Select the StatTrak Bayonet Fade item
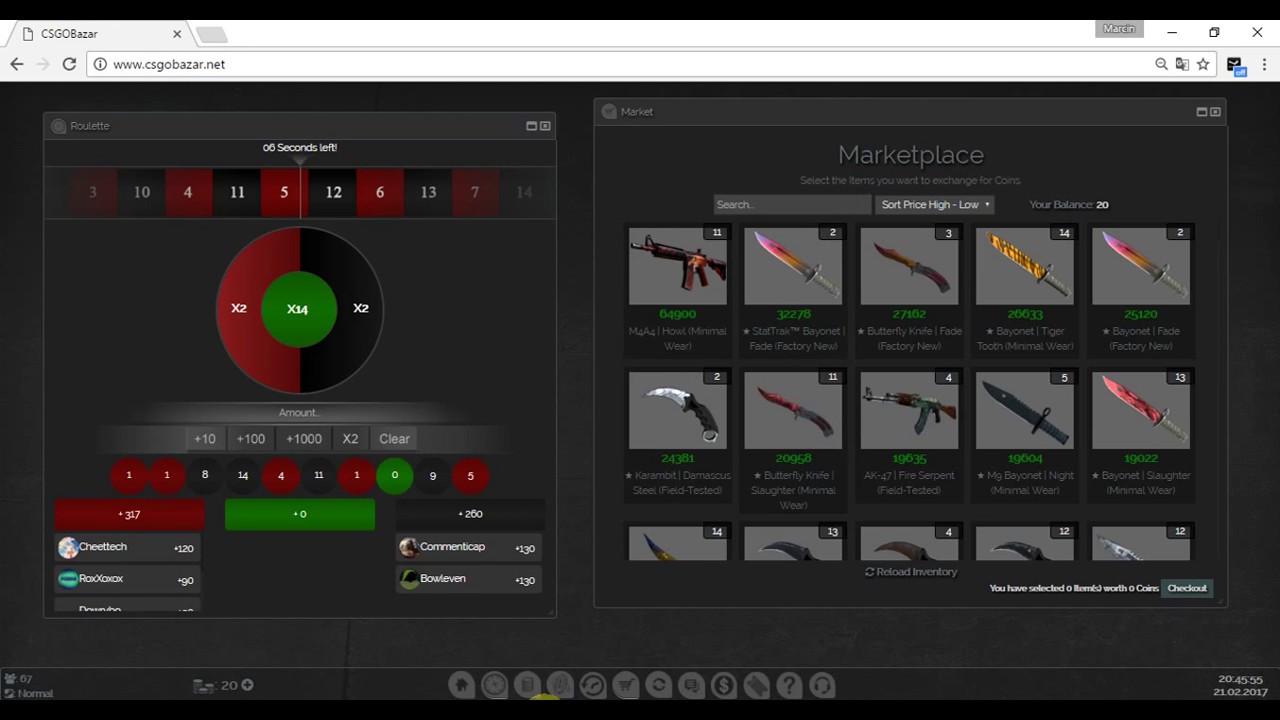The image size is (1280, 720). click(793, 290)
